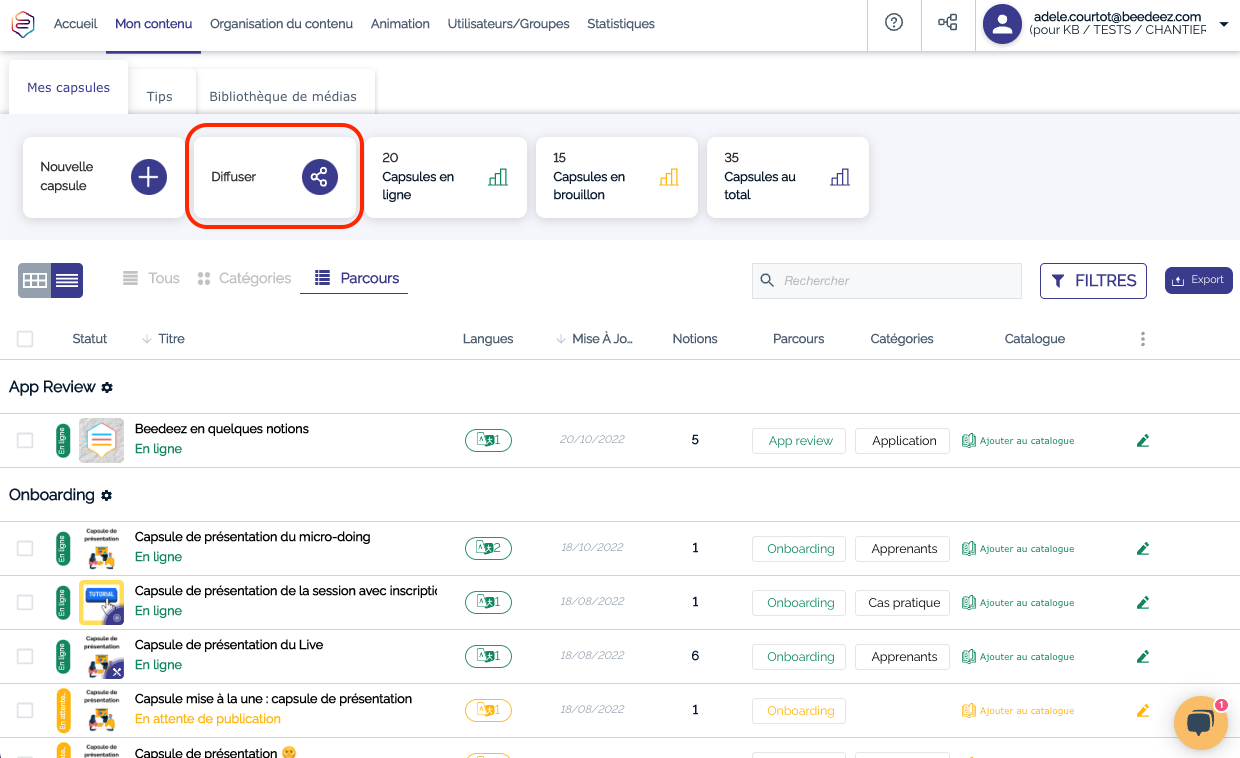
Task: Click the Diffuser share icon
Action: click(x=320, y=177)
